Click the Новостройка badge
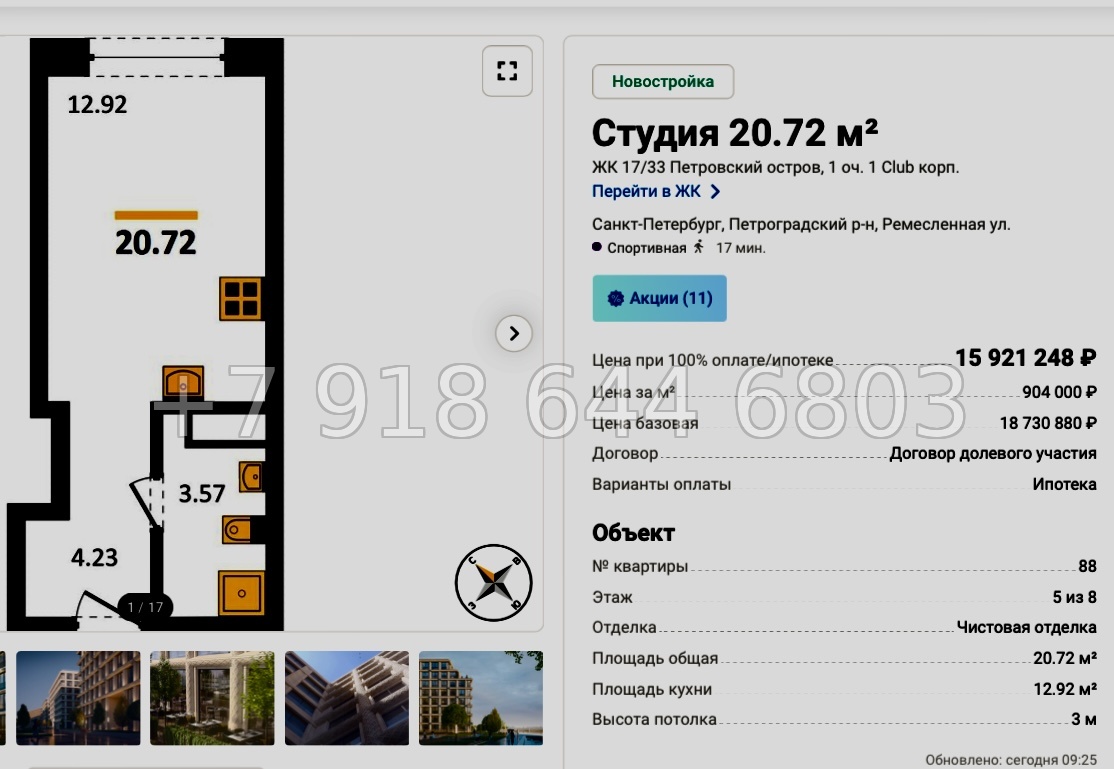This screenshot has height=769, width=1114. click(663, 82)
